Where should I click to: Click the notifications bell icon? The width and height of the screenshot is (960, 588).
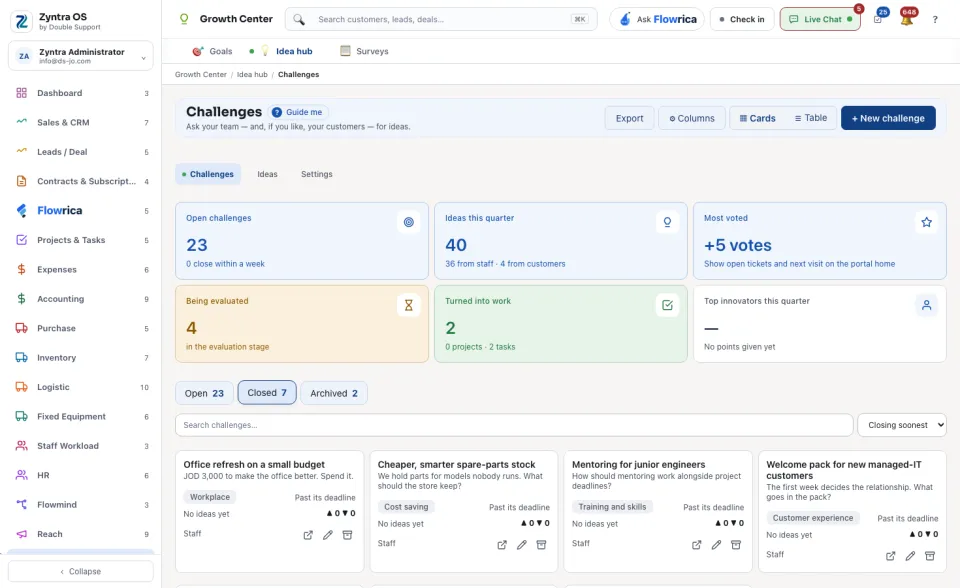907,19
